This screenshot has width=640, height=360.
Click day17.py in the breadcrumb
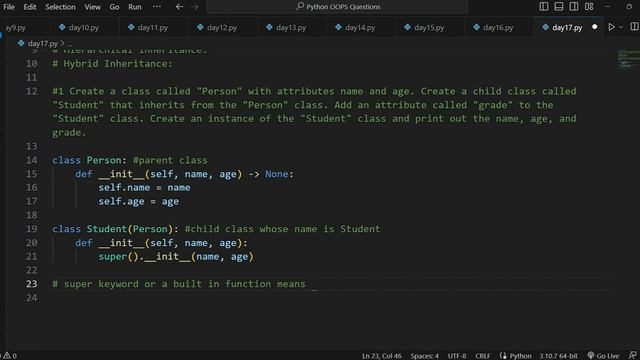(42, 43)
